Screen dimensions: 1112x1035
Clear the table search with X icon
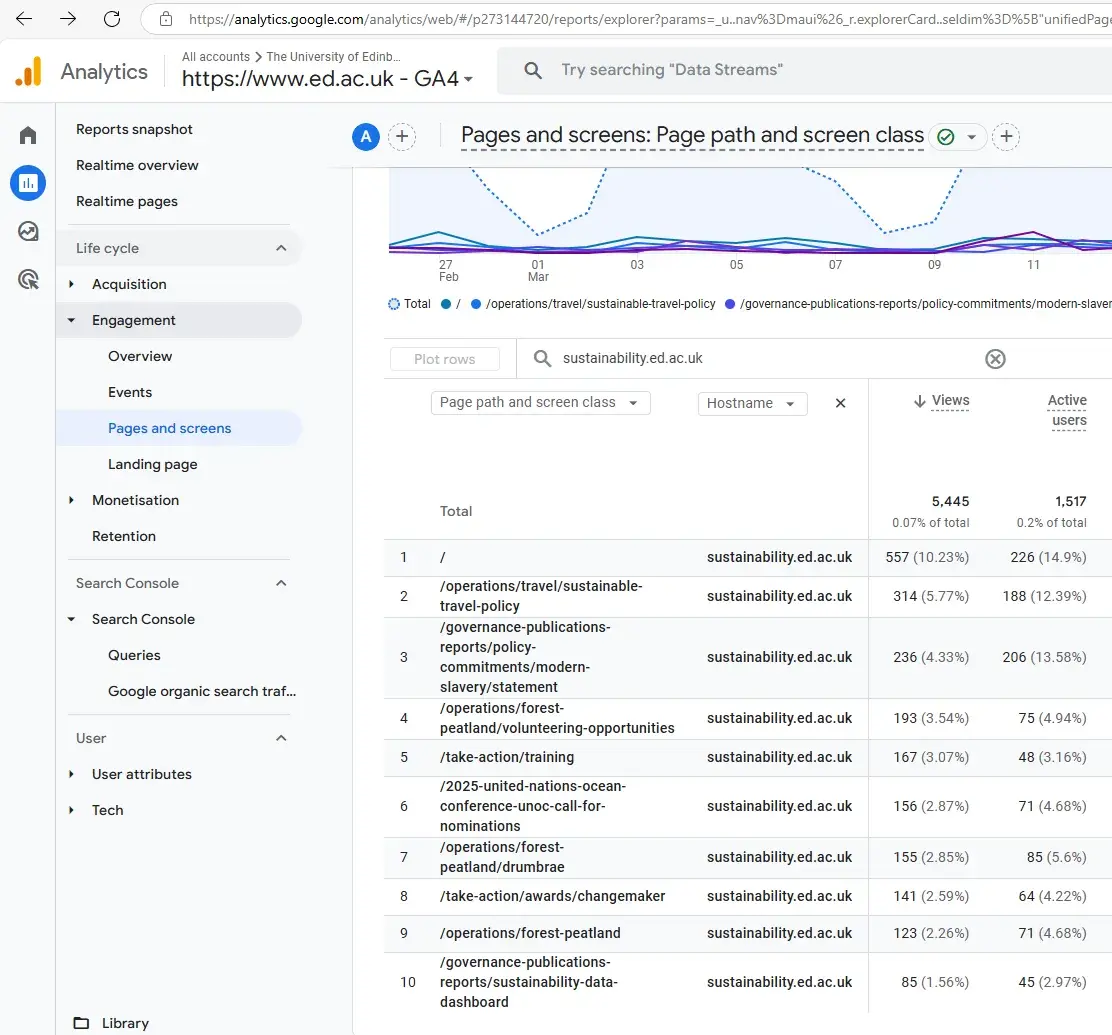tap(995, 359)
